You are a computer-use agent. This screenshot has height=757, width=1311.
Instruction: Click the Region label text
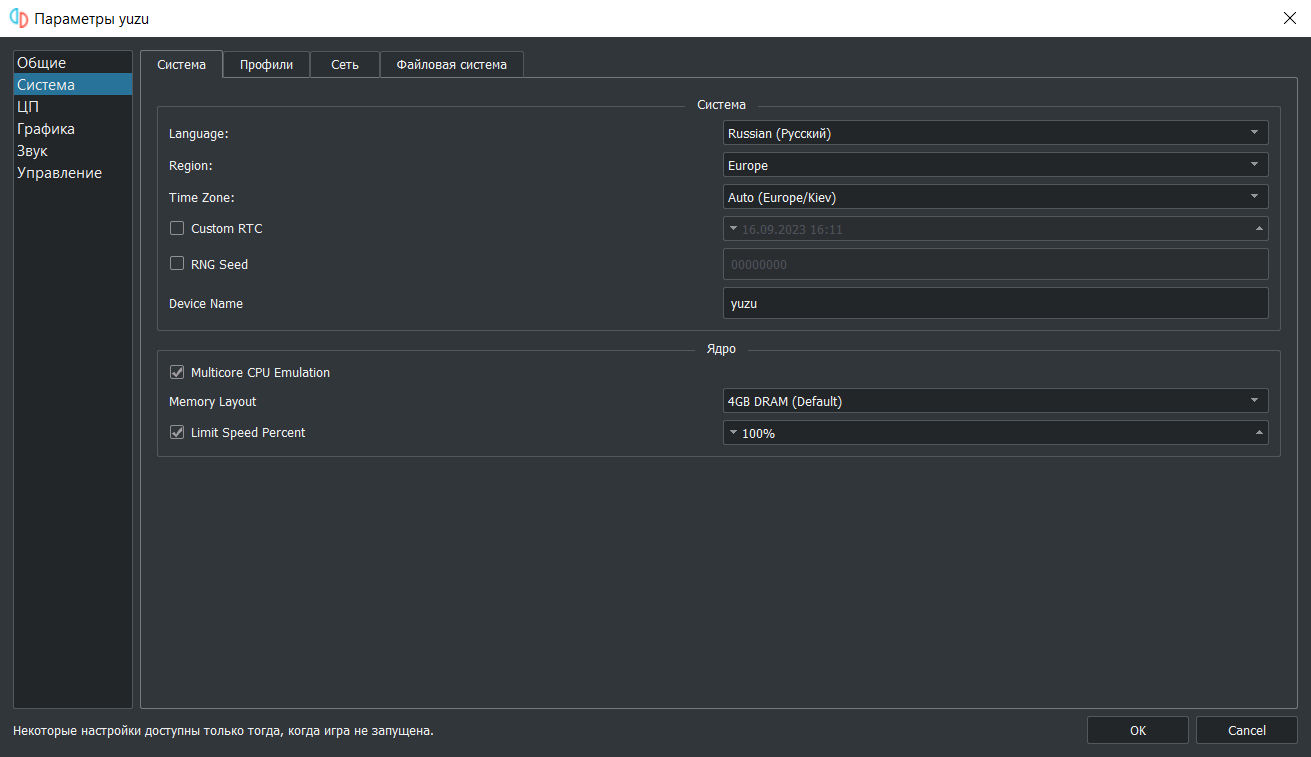coord(191,165)
